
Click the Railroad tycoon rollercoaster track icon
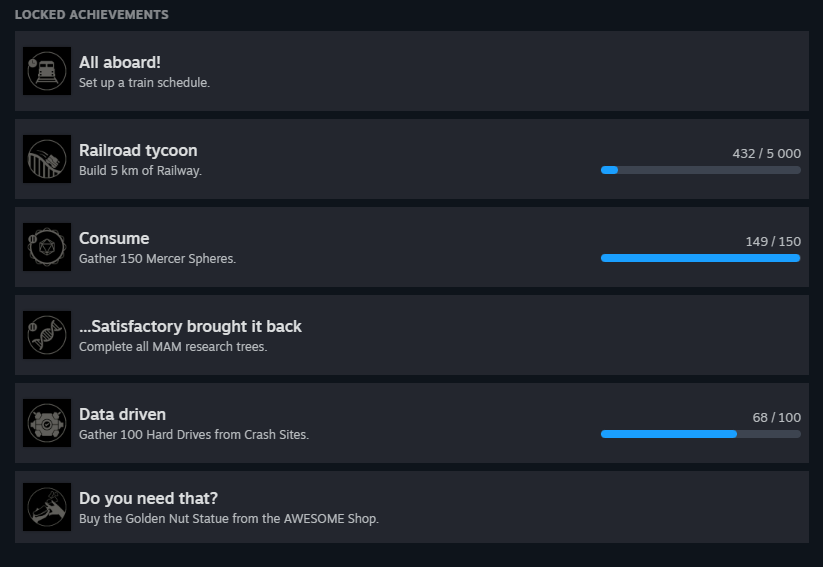[x=47, y=159]
